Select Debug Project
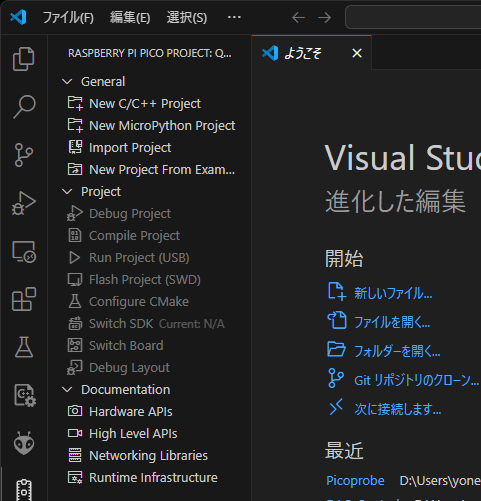 click(149, 214)
